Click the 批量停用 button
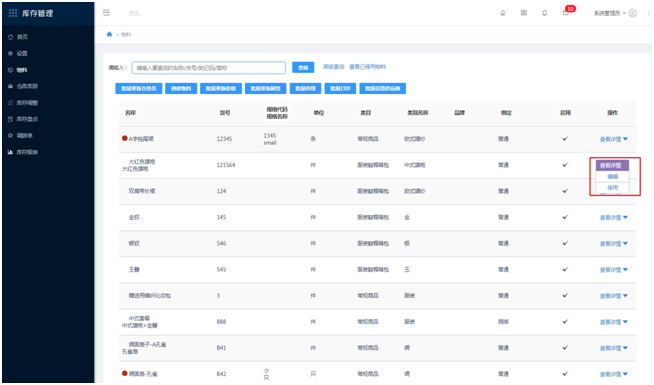 pos(306,88)
